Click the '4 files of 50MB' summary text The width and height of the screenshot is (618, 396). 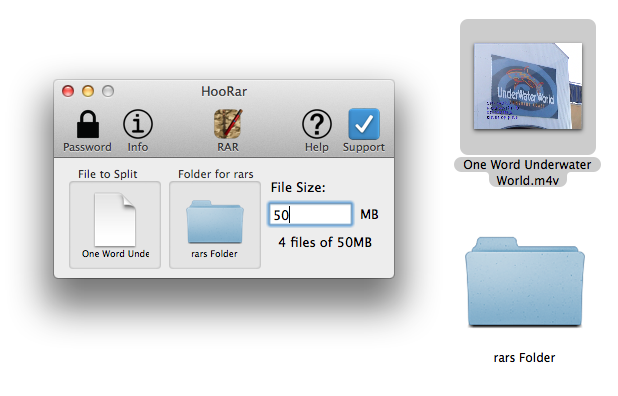325,242
